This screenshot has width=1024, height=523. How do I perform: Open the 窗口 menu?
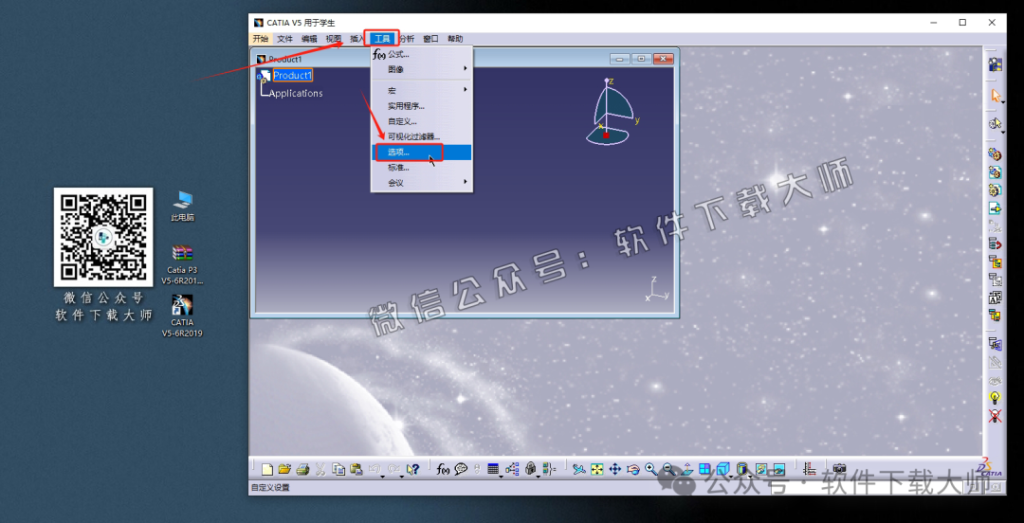(x=431, y=39)
